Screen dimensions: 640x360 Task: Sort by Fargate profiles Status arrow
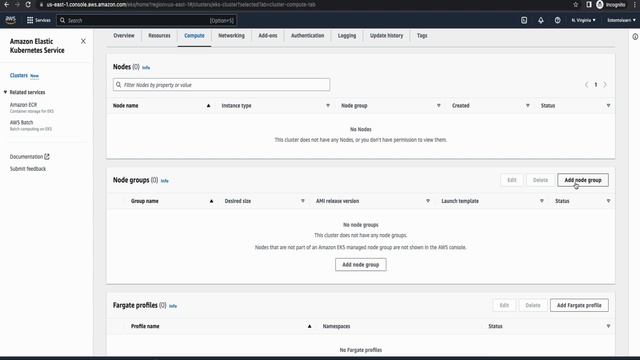608,326
